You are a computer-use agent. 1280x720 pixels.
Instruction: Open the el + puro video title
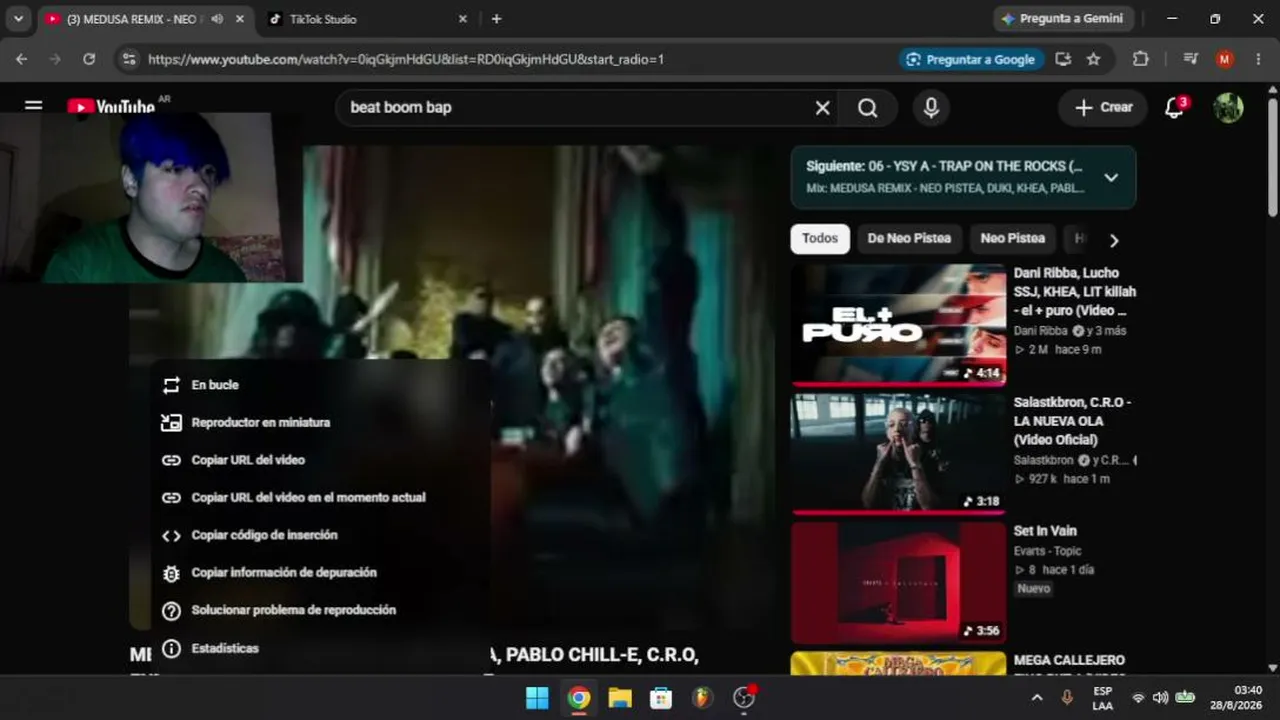pyautogui.click(x=1075, y=292)
